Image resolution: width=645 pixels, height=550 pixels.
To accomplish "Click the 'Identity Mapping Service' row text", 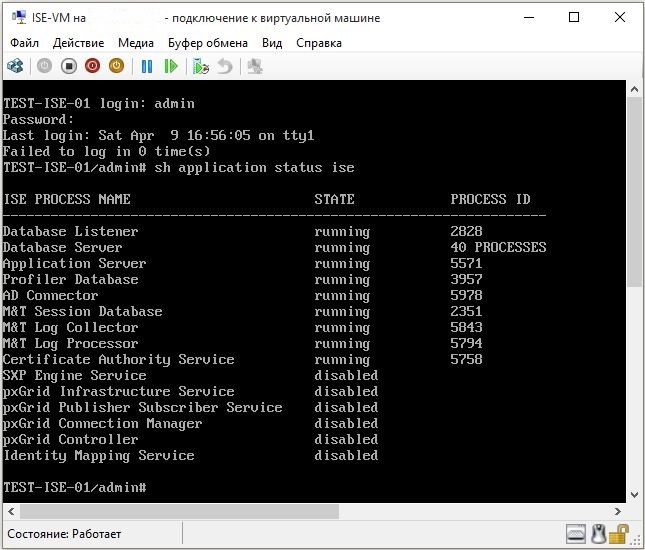I will tap(99, 456).
